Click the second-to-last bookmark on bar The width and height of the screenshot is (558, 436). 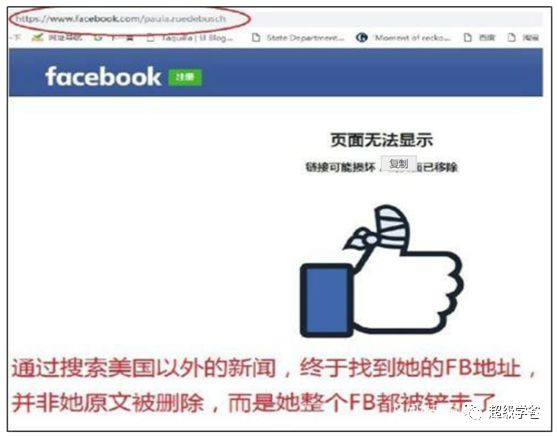[479, 37]
